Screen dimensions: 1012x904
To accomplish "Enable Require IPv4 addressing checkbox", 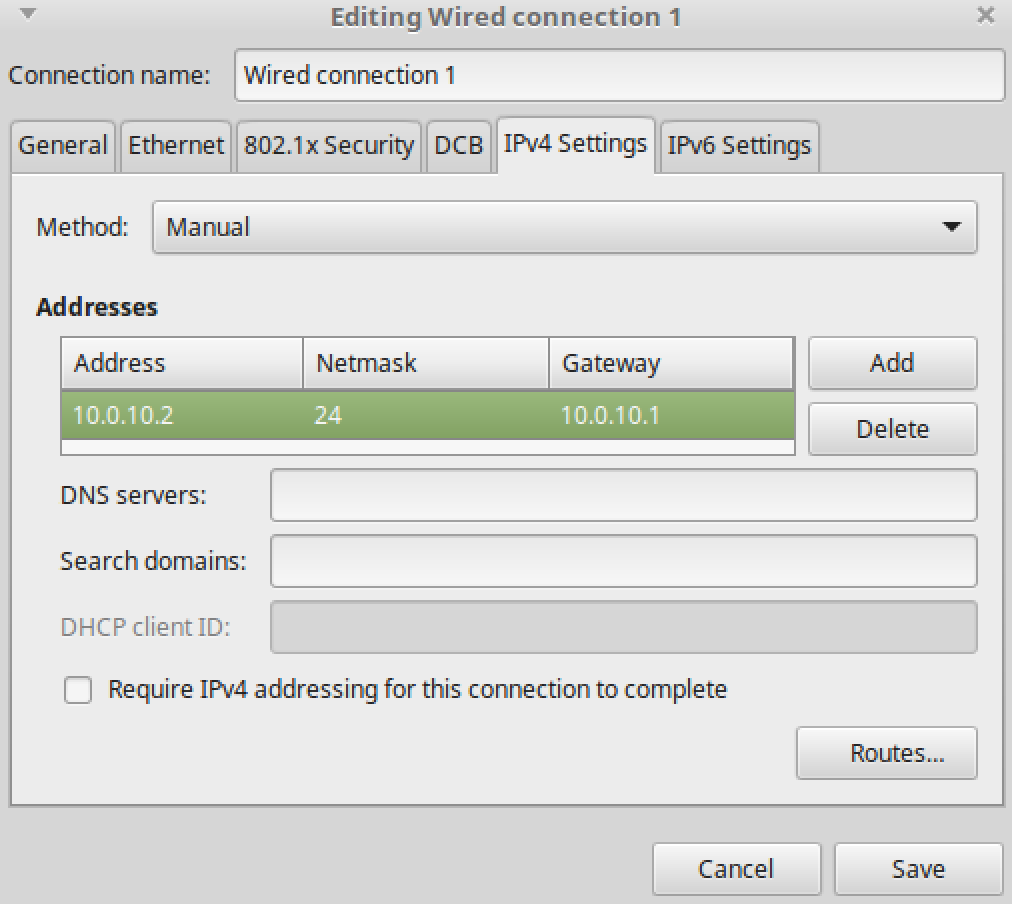I will 78,690.
